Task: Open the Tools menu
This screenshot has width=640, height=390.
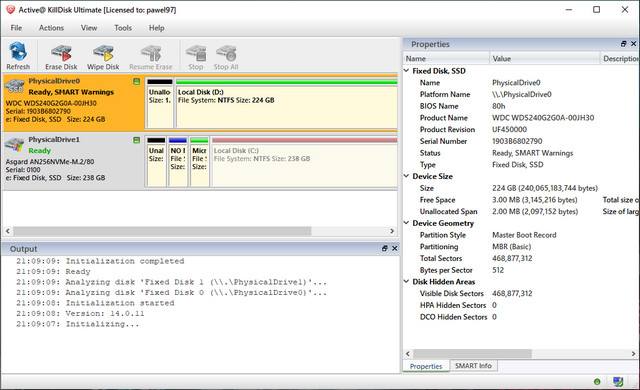Action: click(123, 28)
